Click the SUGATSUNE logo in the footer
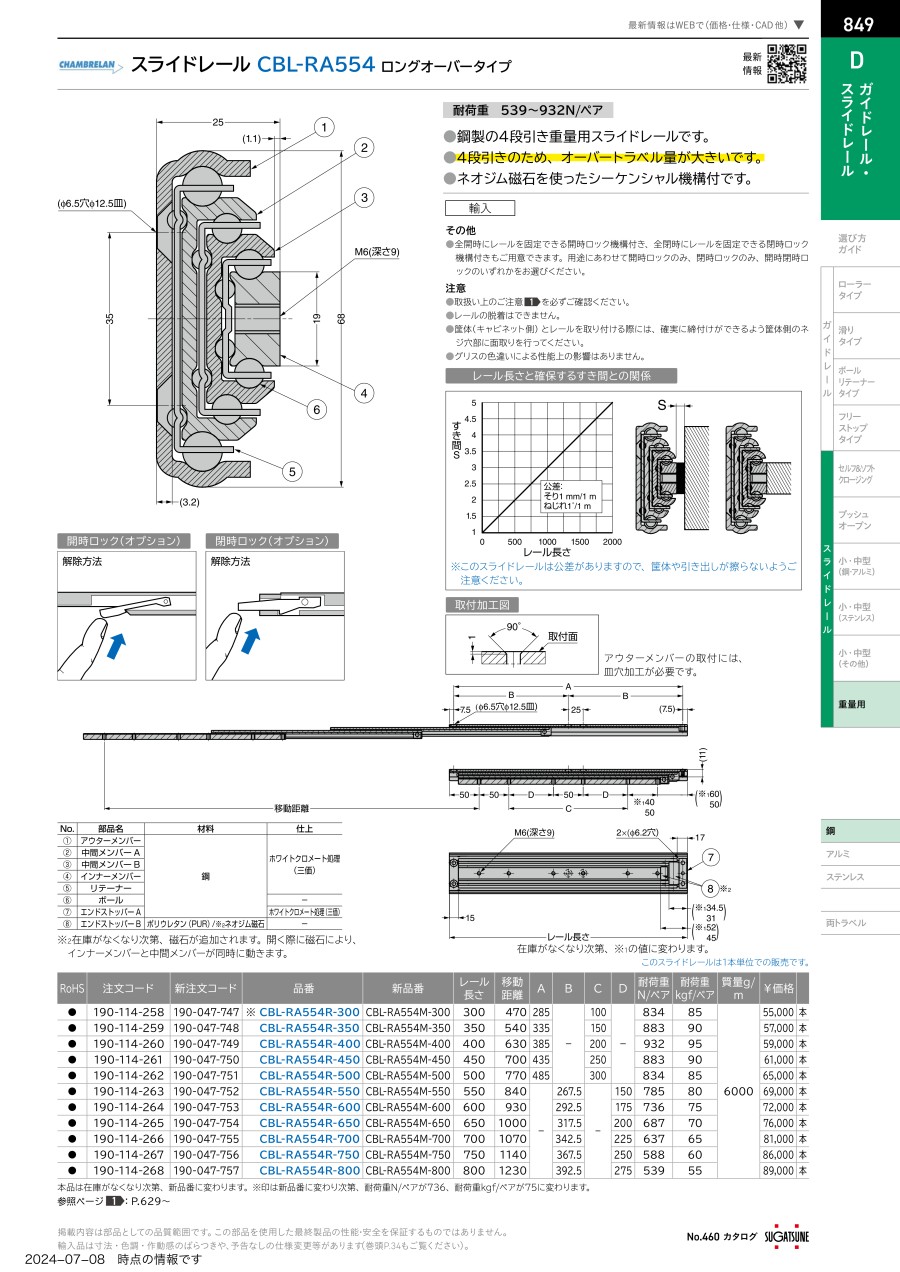 [788, 1237]
